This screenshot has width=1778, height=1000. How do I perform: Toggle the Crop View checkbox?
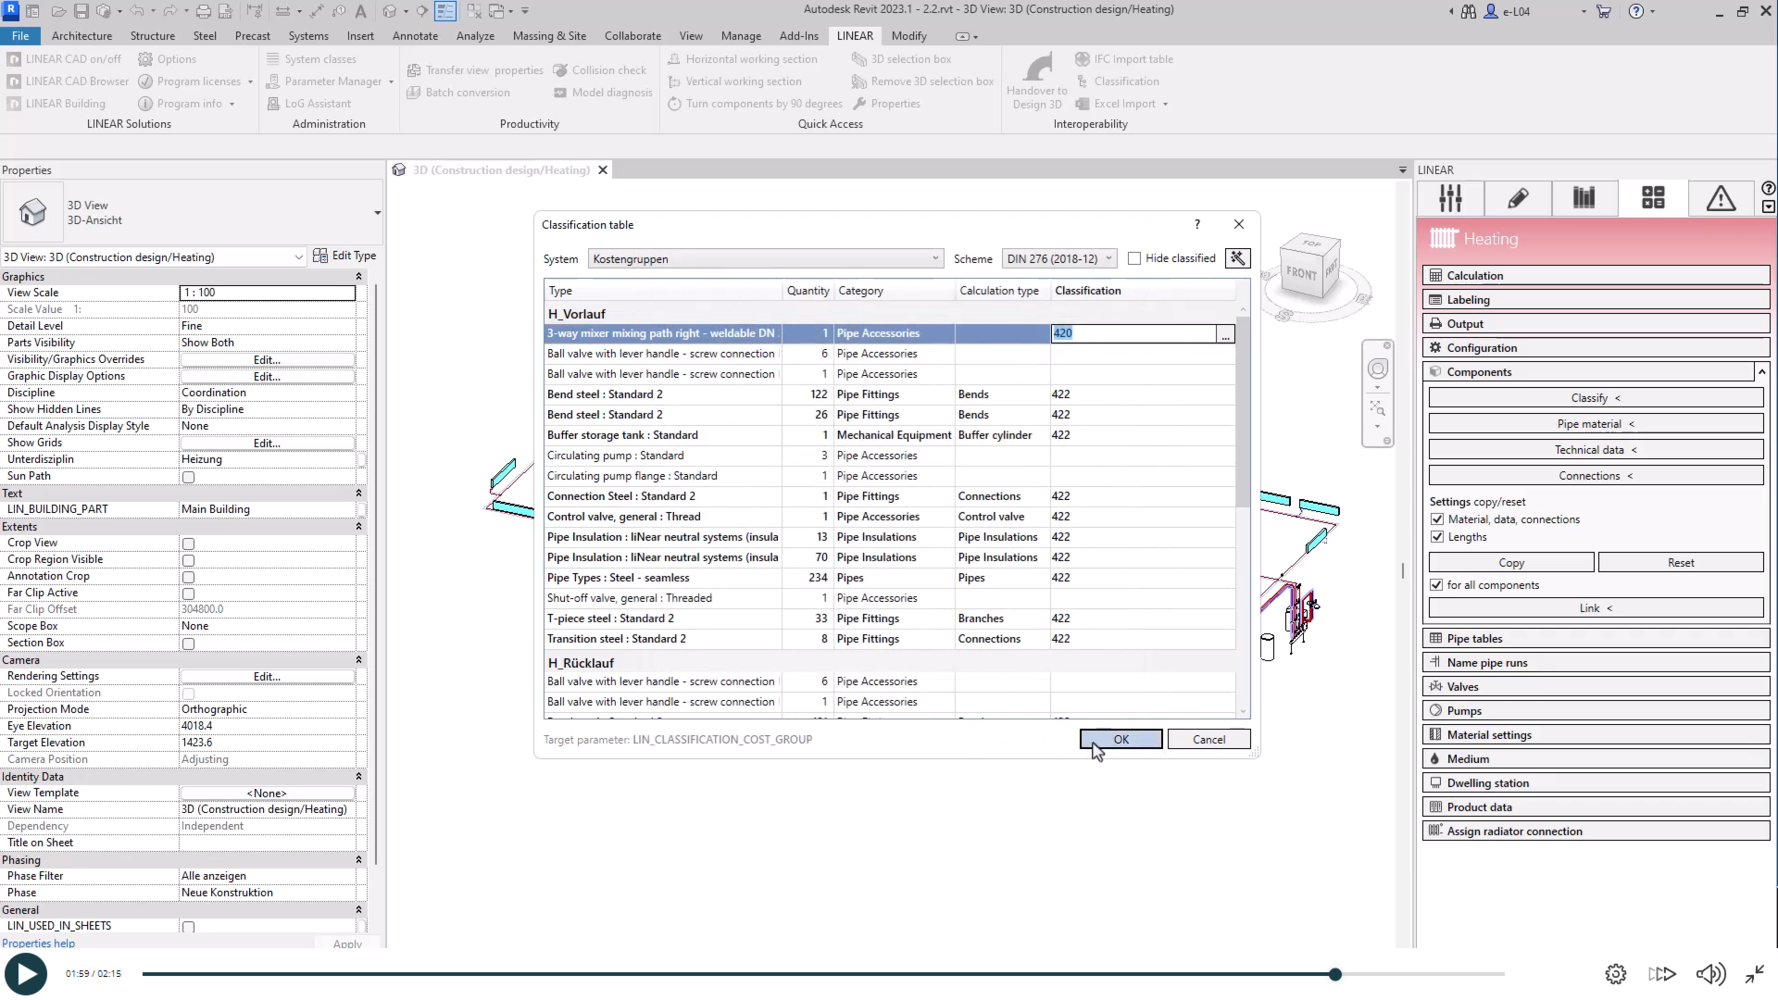(188, 544)
